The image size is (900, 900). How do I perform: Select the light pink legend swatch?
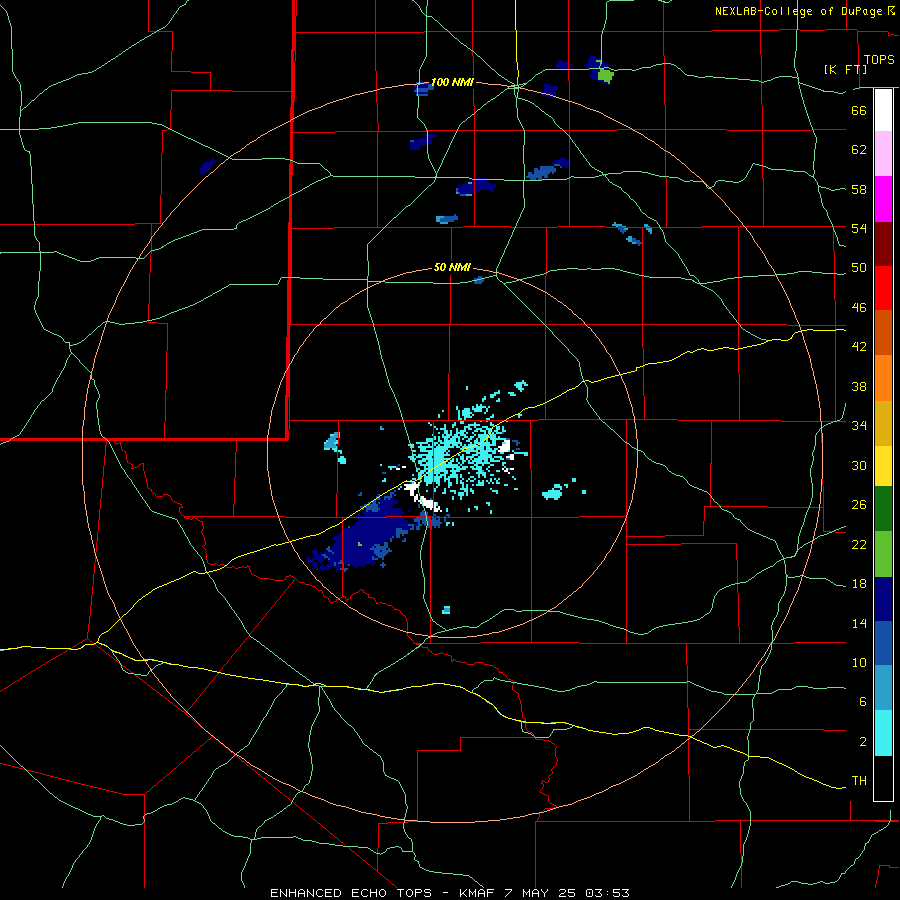[883, 154]
